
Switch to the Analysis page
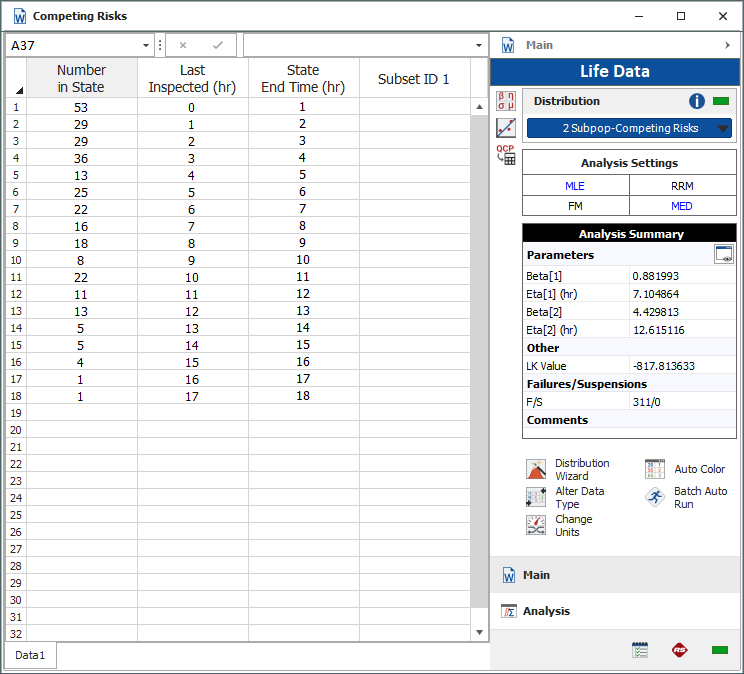tap(546, 611)
